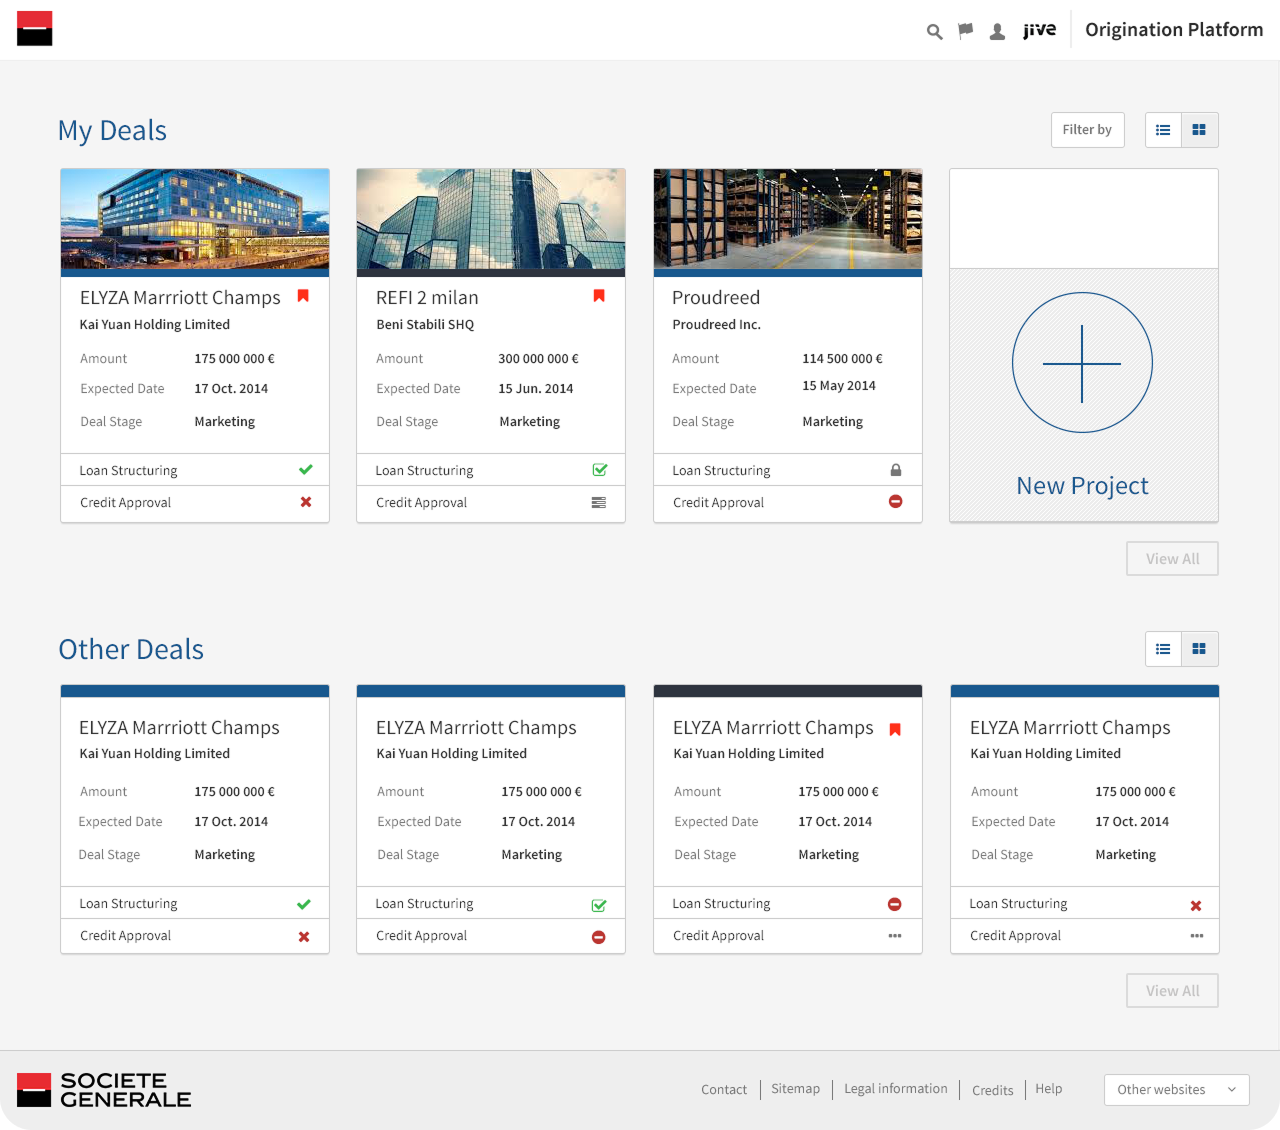Click the New Project plus icon
This screenshot has width=1280, height=1130.
(1082, 362)
